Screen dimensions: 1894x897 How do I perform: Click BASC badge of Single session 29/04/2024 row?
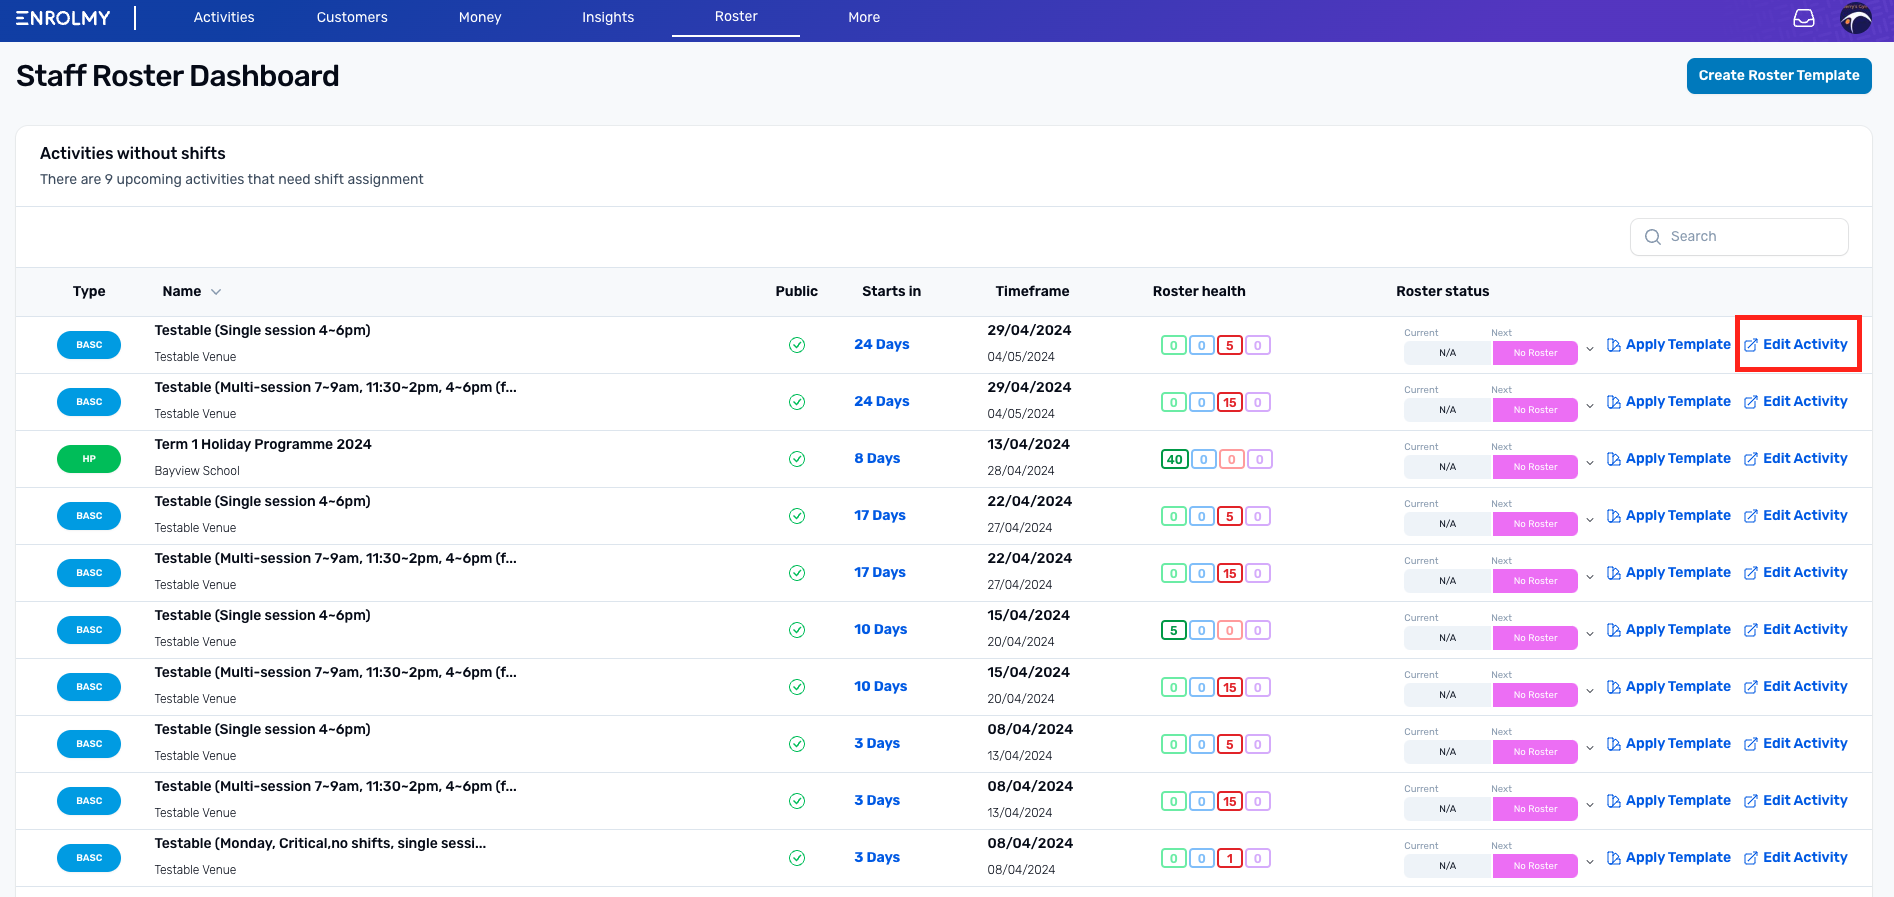point(89,345)
